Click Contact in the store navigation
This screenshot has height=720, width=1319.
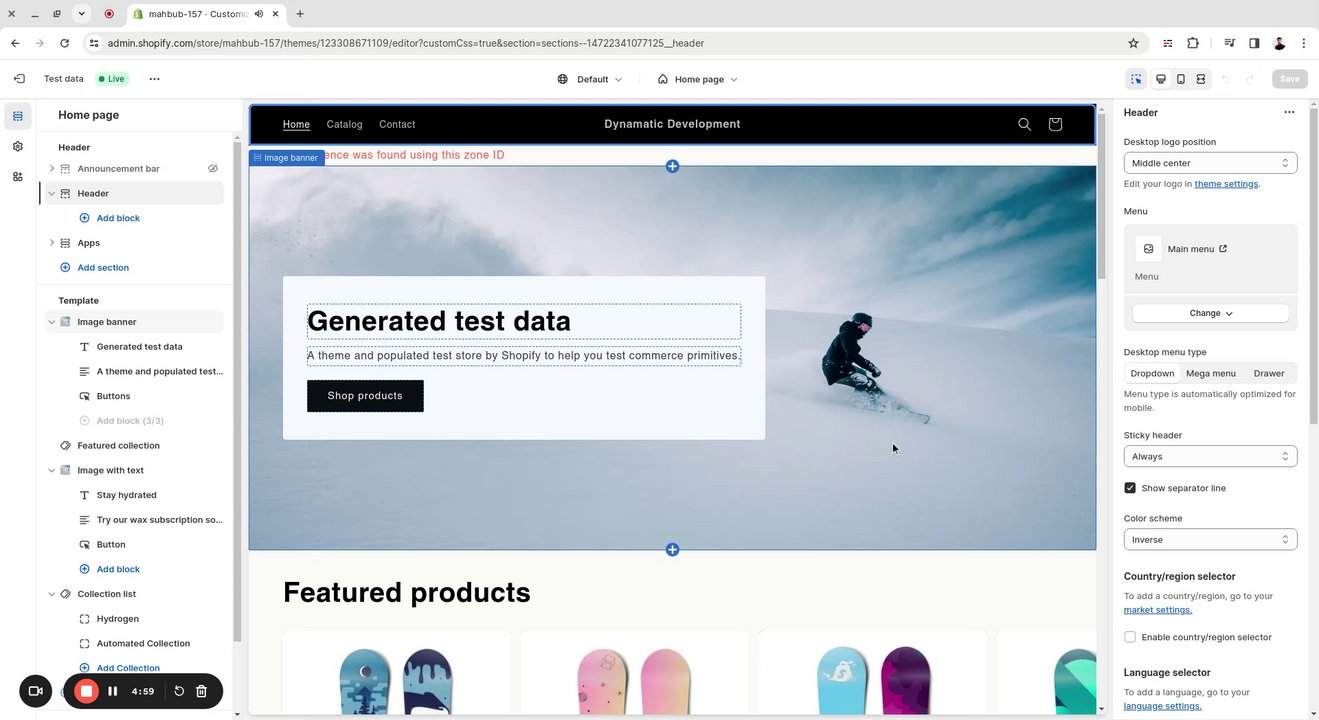397,124
